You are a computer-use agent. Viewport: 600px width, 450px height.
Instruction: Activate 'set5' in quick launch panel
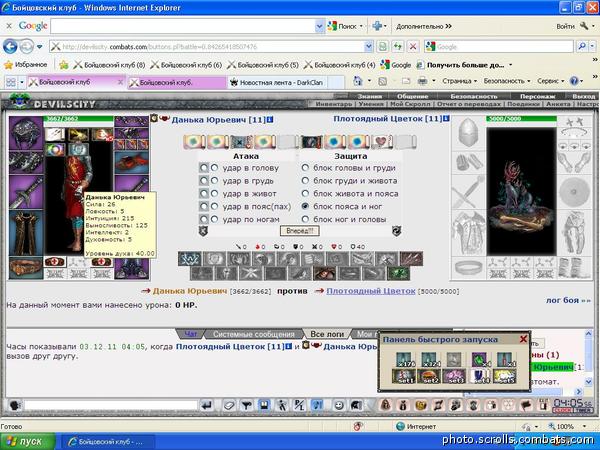click(504, 376)
